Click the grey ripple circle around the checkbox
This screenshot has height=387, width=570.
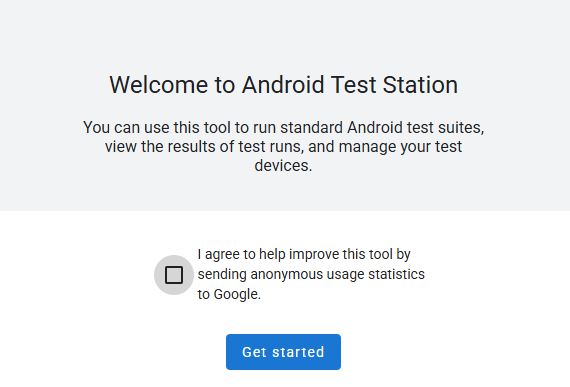pyautogui.click(x=174, y=275)
